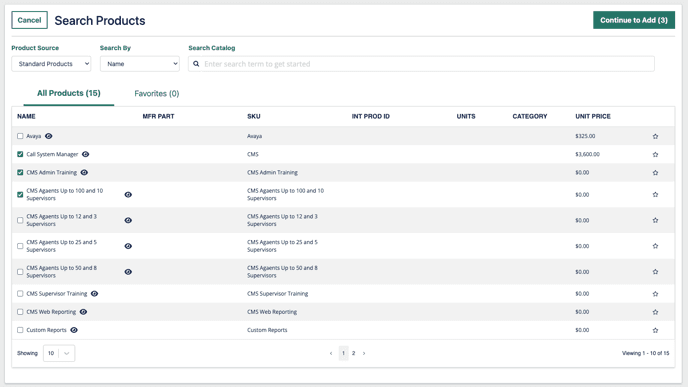The image size is (688, 387).
Task: Uncheck CMS Admin Training checkbox
Action: 20,172
